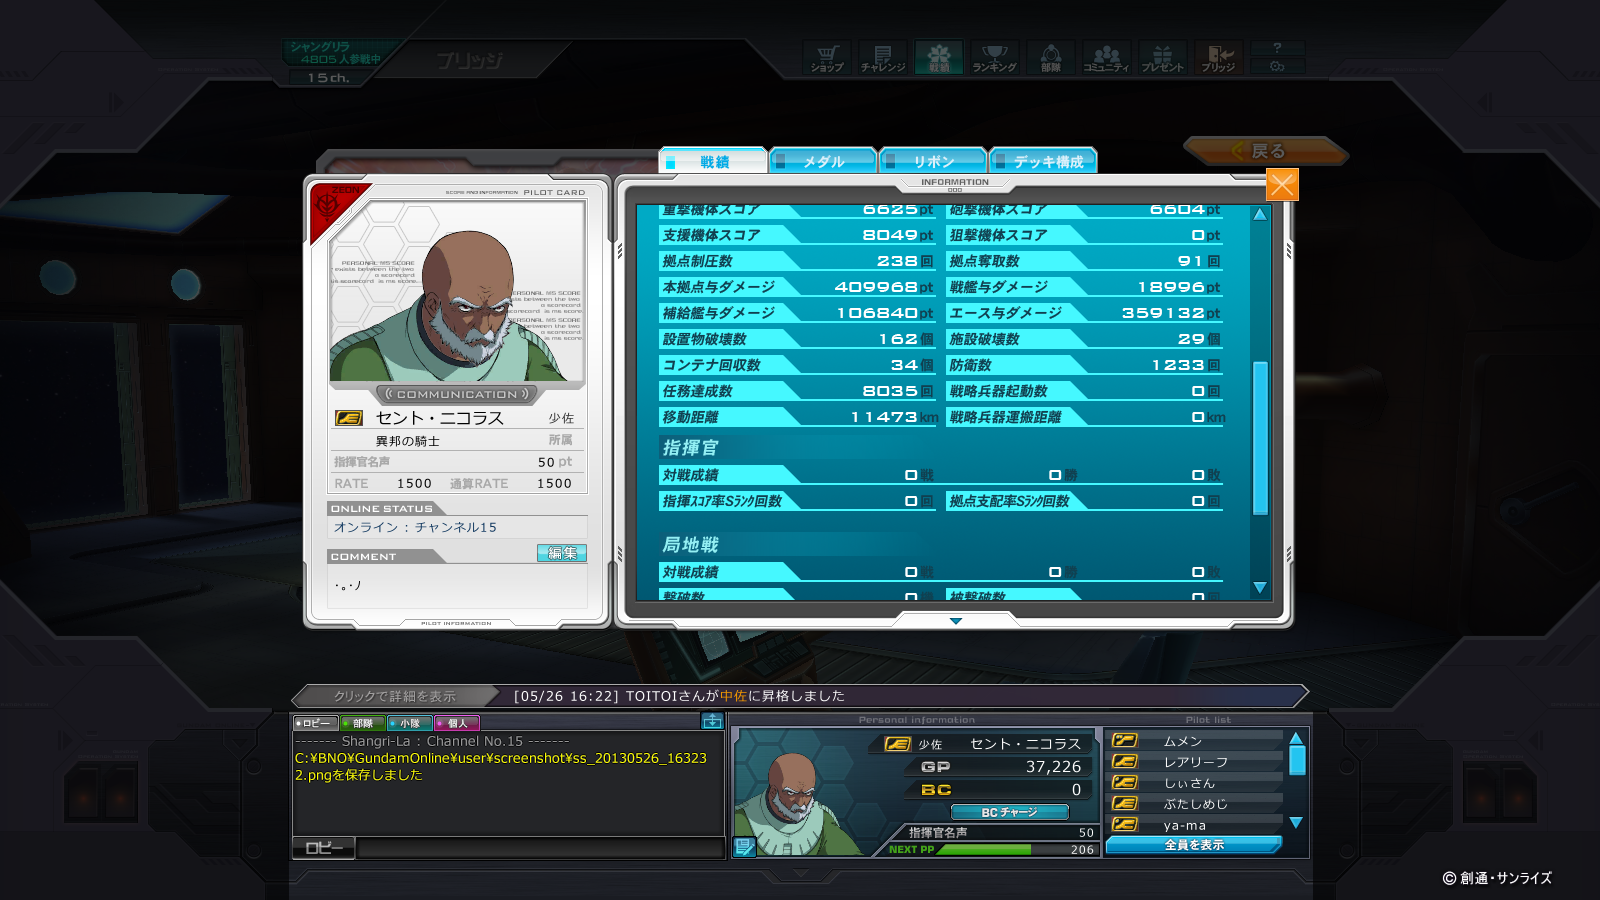
Task: Click rank badge next to 少佐 in personal info
Action: tap(898, 744)
